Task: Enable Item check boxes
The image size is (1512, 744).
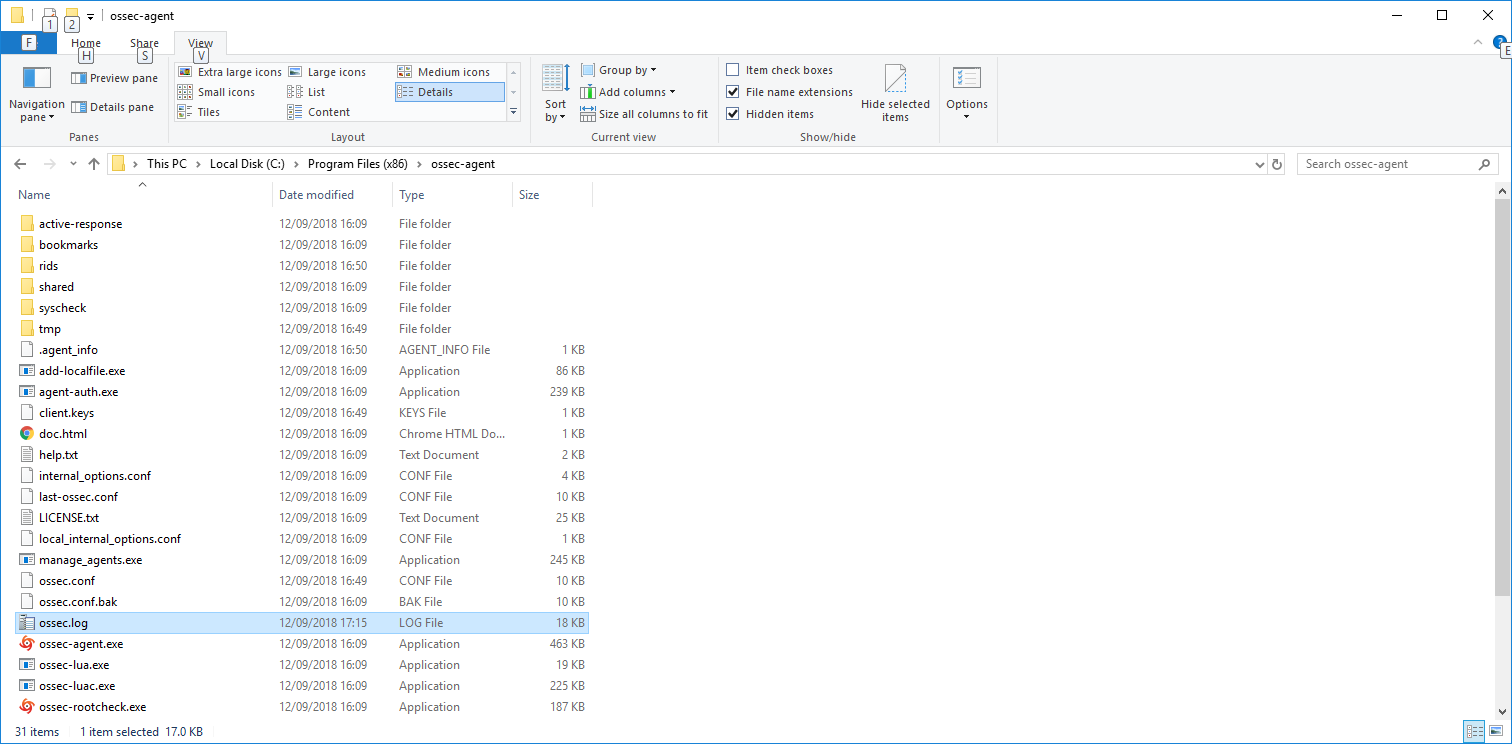Action: click(733, 69)
